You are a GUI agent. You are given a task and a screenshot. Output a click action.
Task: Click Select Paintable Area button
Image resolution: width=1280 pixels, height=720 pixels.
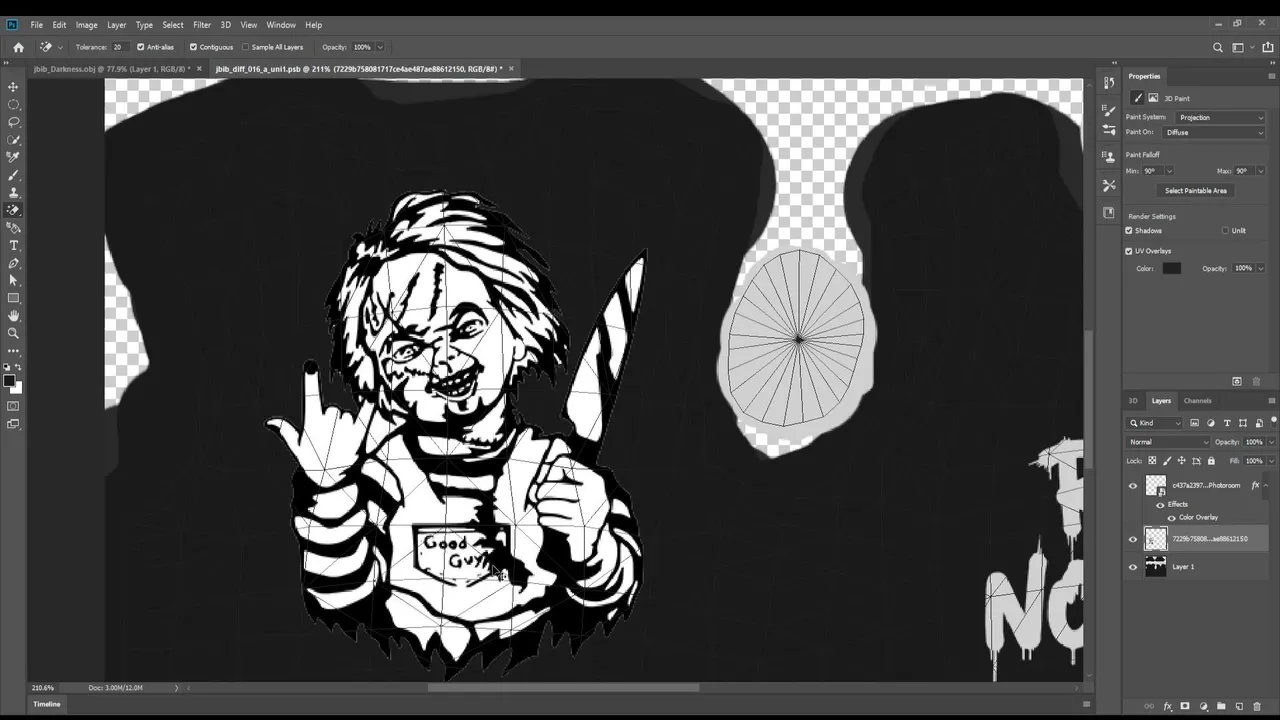pos(1195,191)
